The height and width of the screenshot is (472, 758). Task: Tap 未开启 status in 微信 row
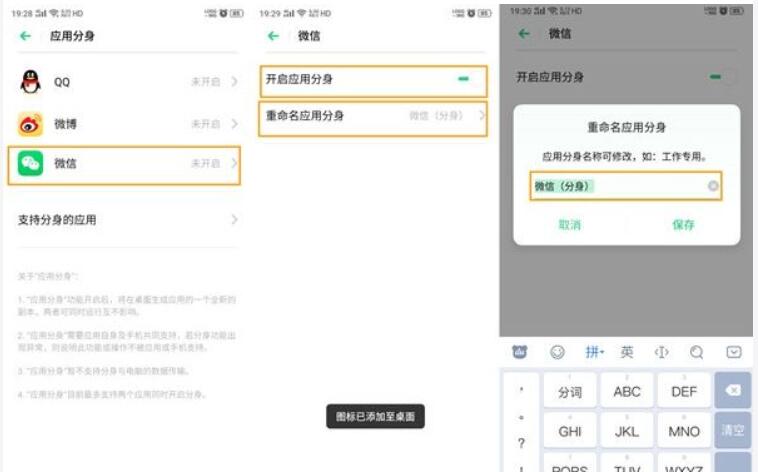click(206, 163)
